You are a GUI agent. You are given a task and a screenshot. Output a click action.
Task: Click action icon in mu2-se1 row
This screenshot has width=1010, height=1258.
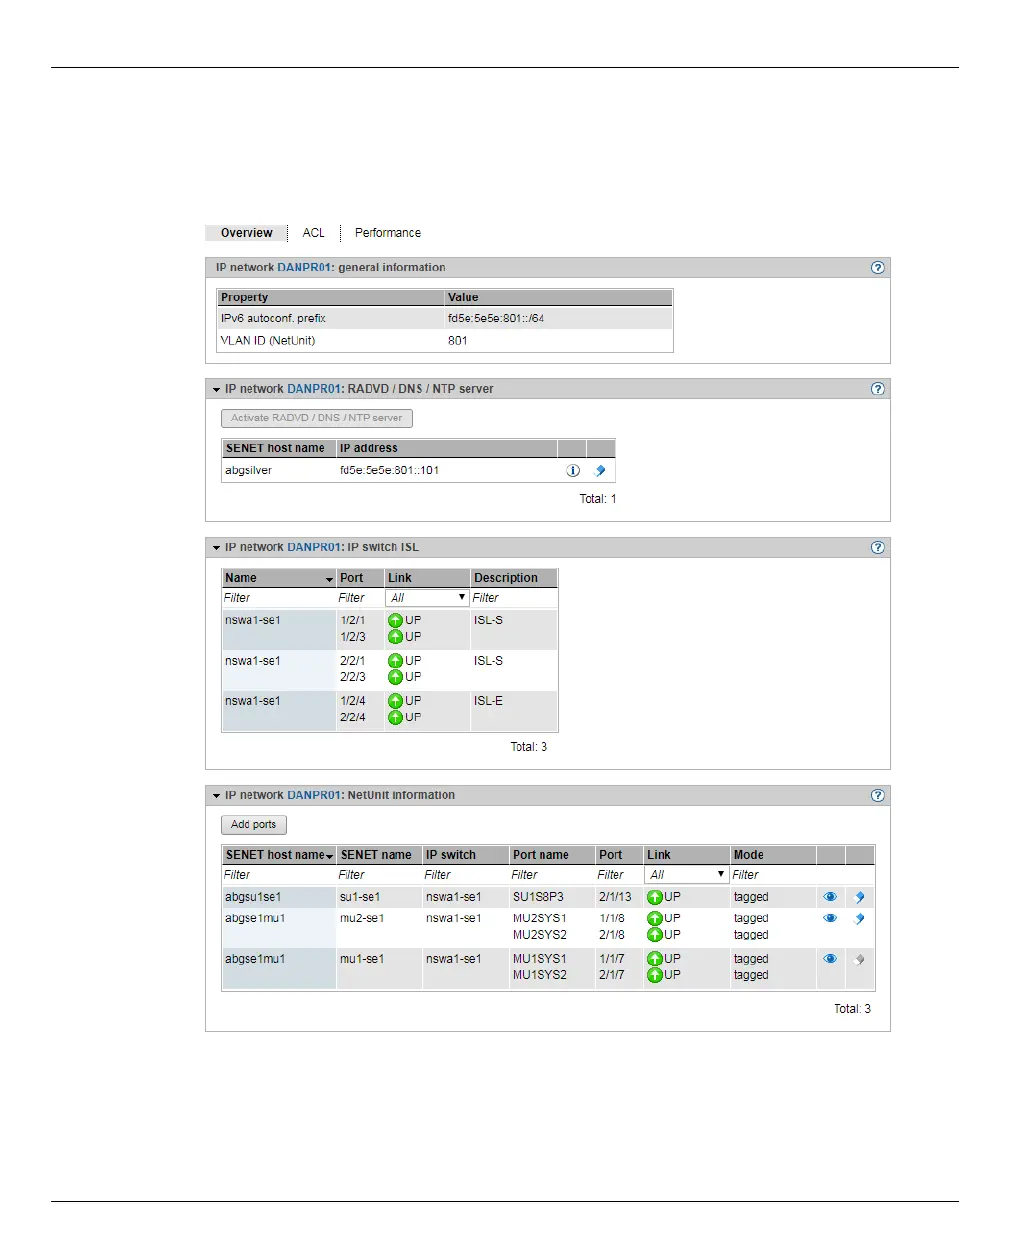[x=859, y=918]
